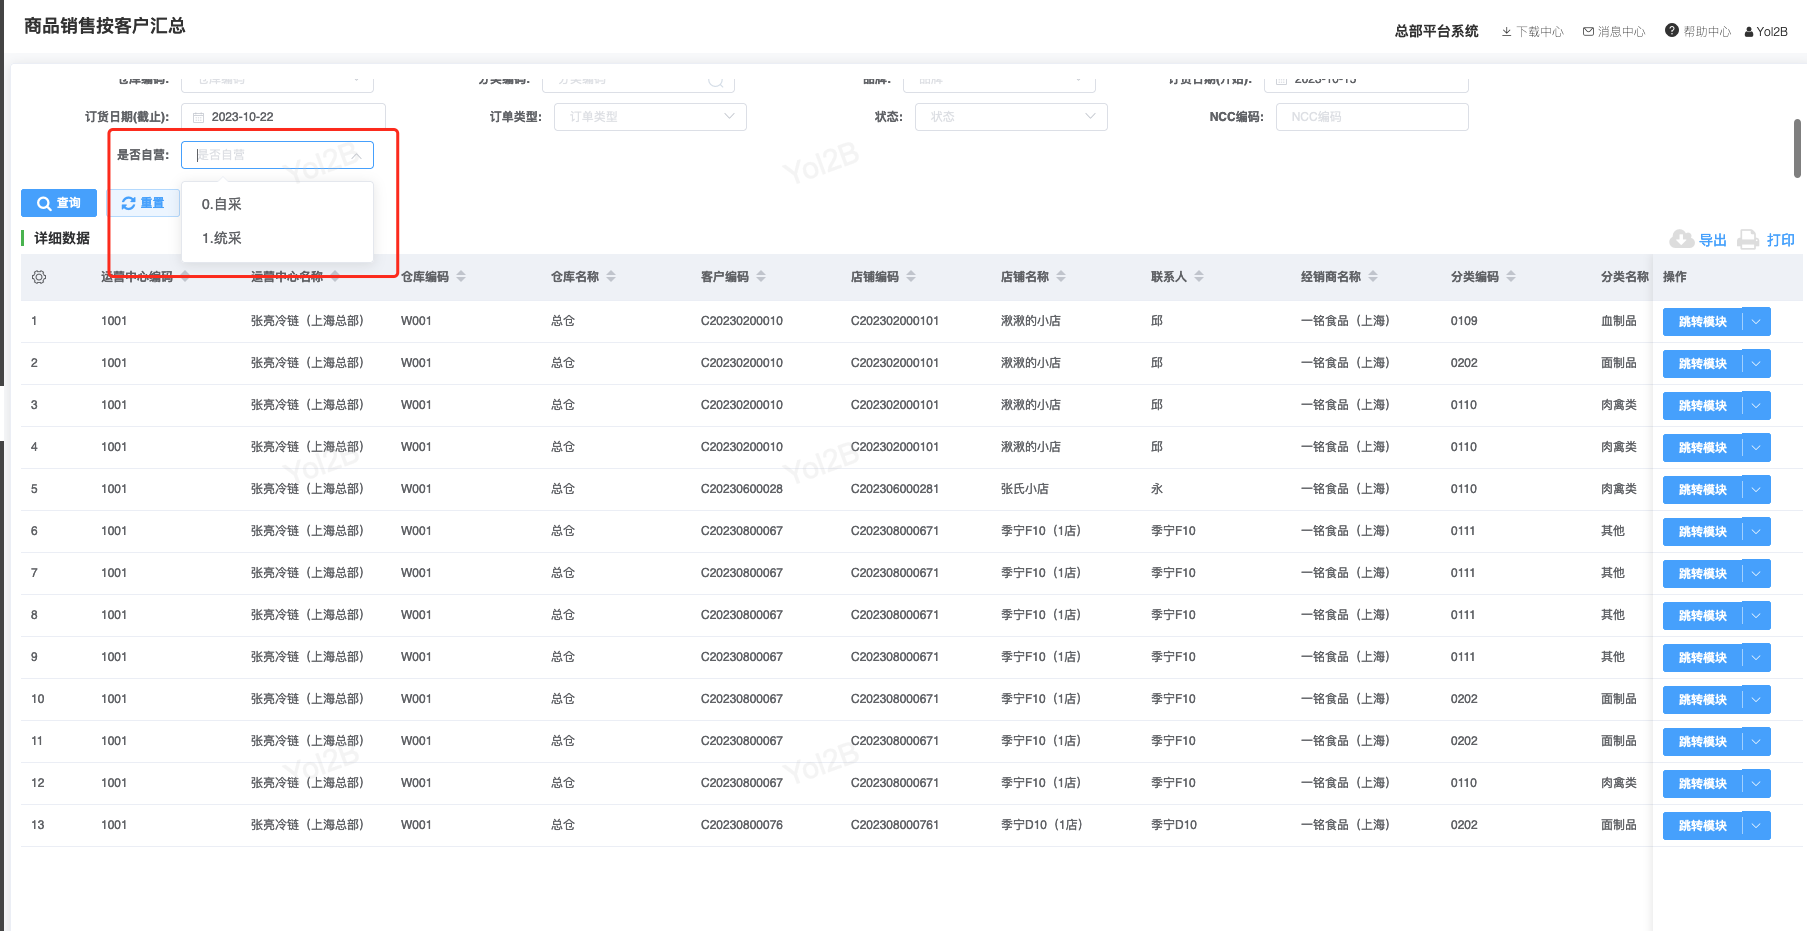Select the 0.自采 option
The height and width of the screenshot is (931, 1807).
point(222,204)
